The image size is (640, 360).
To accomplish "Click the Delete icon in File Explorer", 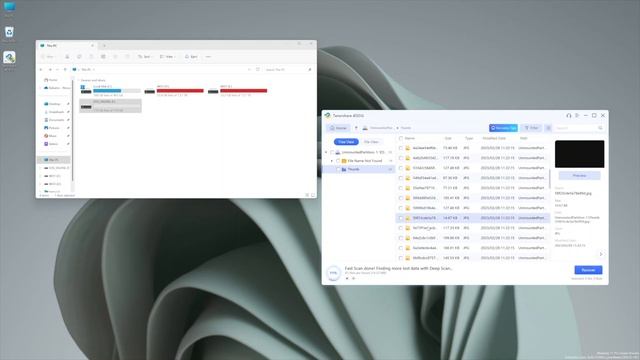I will 127,57.
